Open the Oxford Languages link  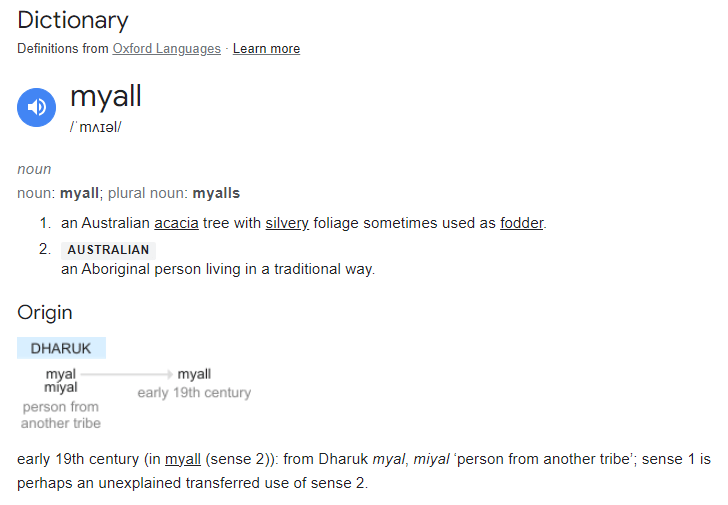tap(166, 49)
